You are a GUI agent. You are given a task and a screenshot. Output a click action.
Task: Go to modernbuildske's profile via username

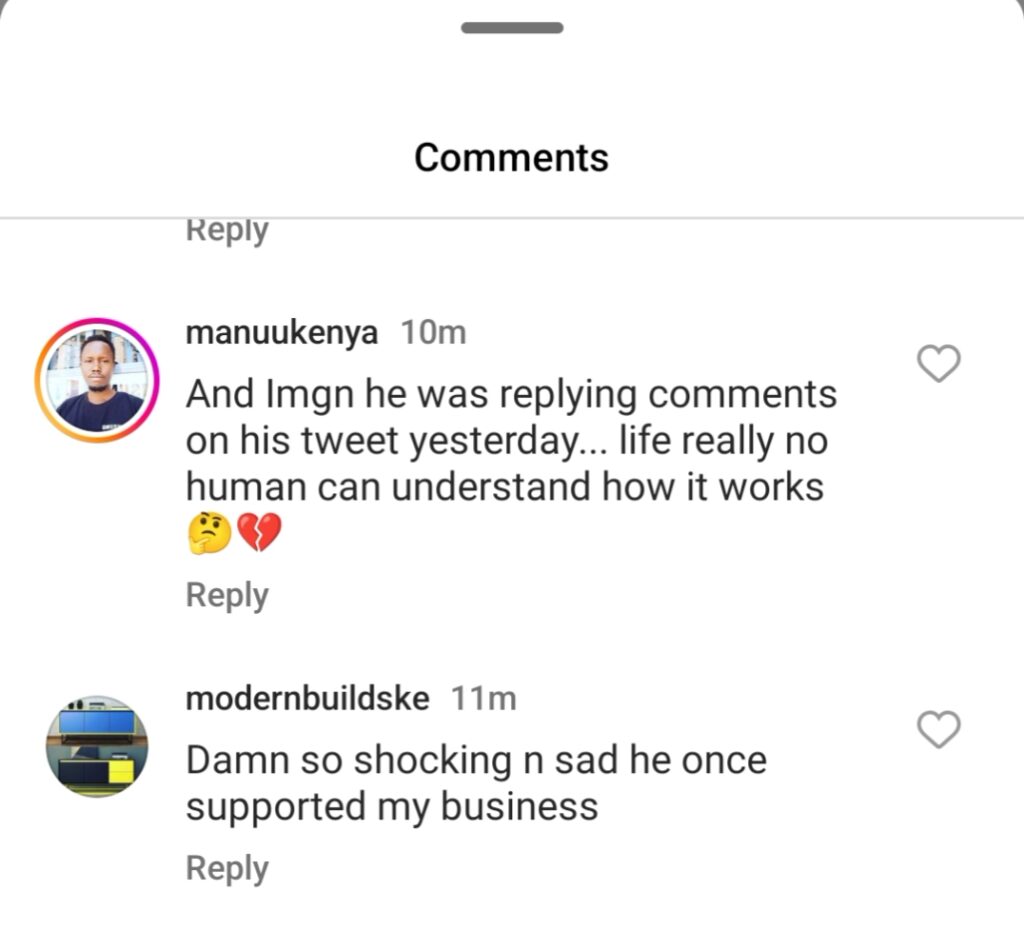pos(307,698)
